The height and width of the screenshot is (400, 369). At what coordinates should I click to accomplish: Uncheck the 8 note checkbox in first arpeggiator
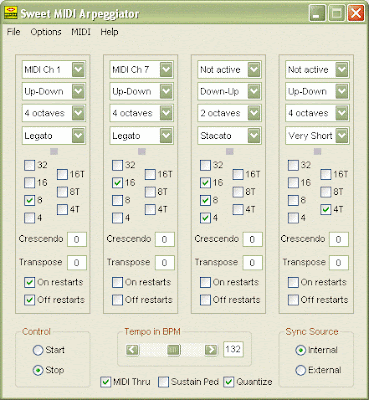pyautogui.click(x=30, y=200)
